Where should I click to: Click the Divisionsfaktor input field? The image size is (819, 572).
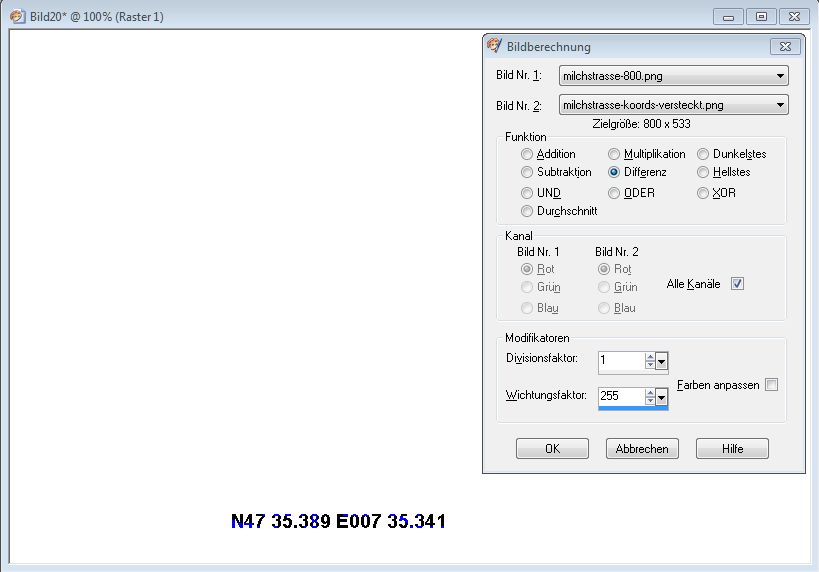click(x=621, y=360)
